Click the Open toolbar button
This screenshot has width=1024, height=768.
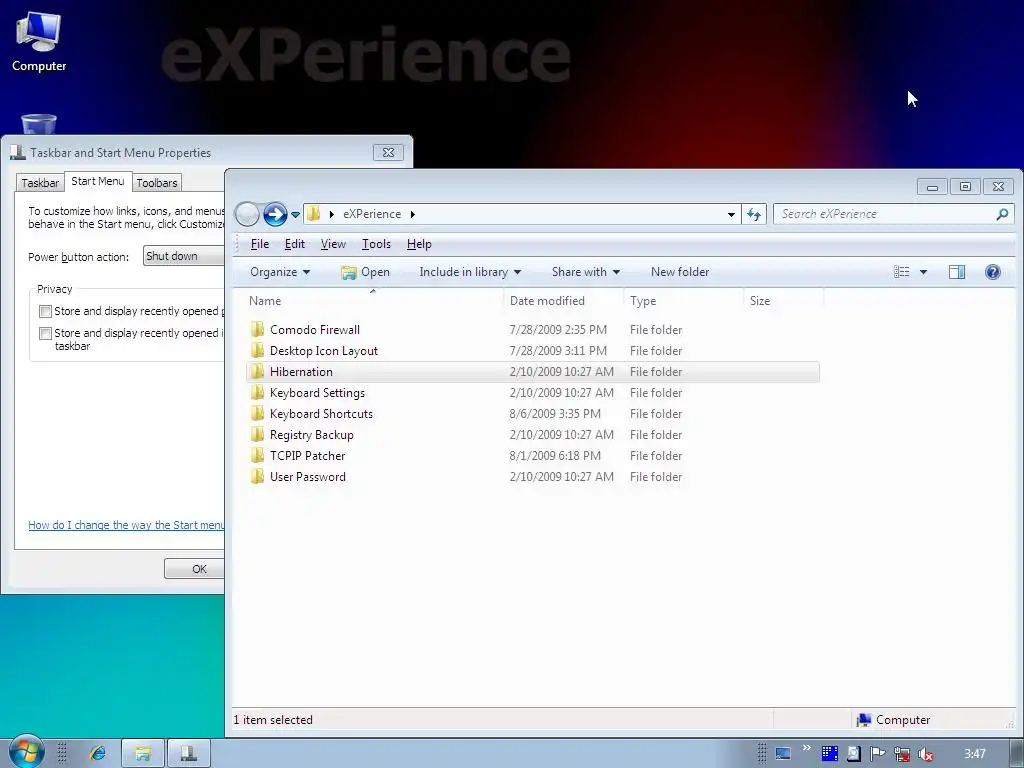(365, 272)
